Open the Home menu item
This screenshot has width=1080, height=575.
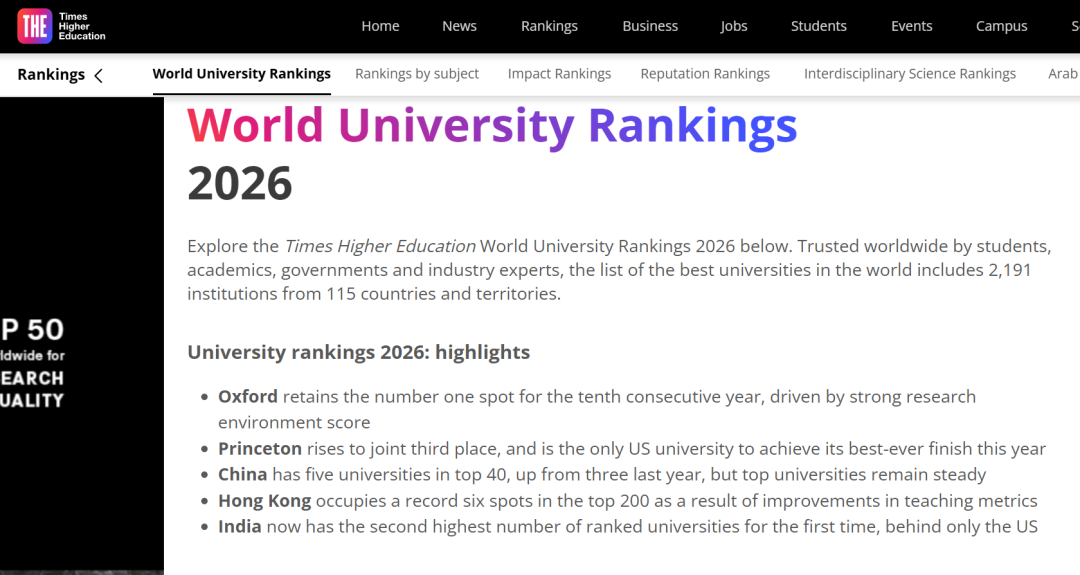(380, 26)
